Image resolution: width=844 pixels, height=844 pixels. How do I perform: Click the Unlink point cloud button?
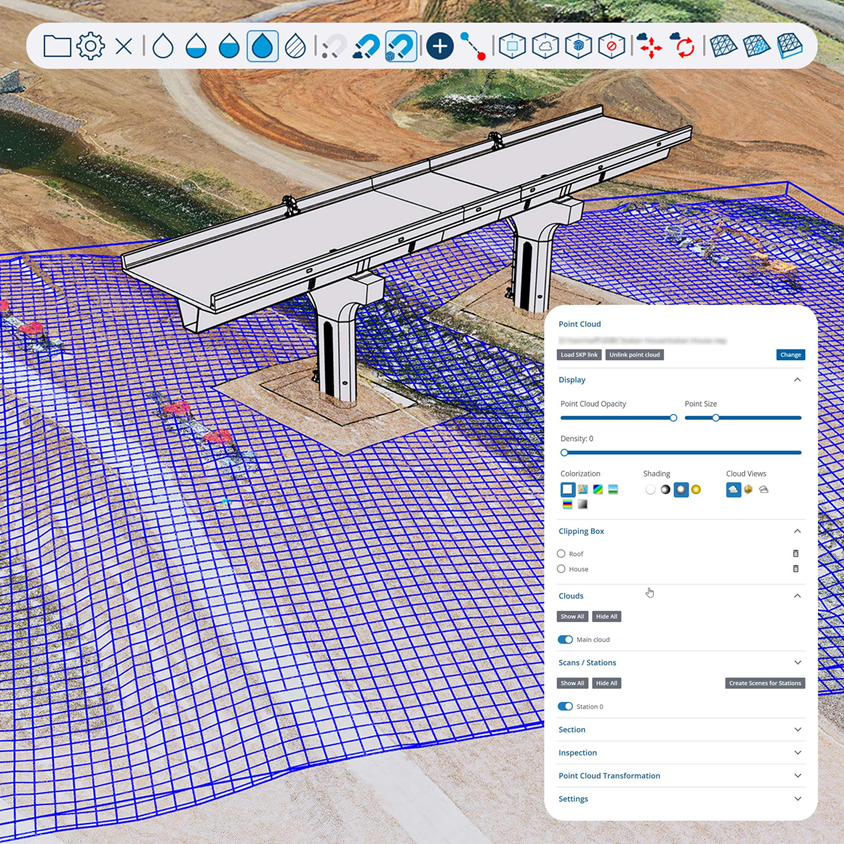(635, 355)
